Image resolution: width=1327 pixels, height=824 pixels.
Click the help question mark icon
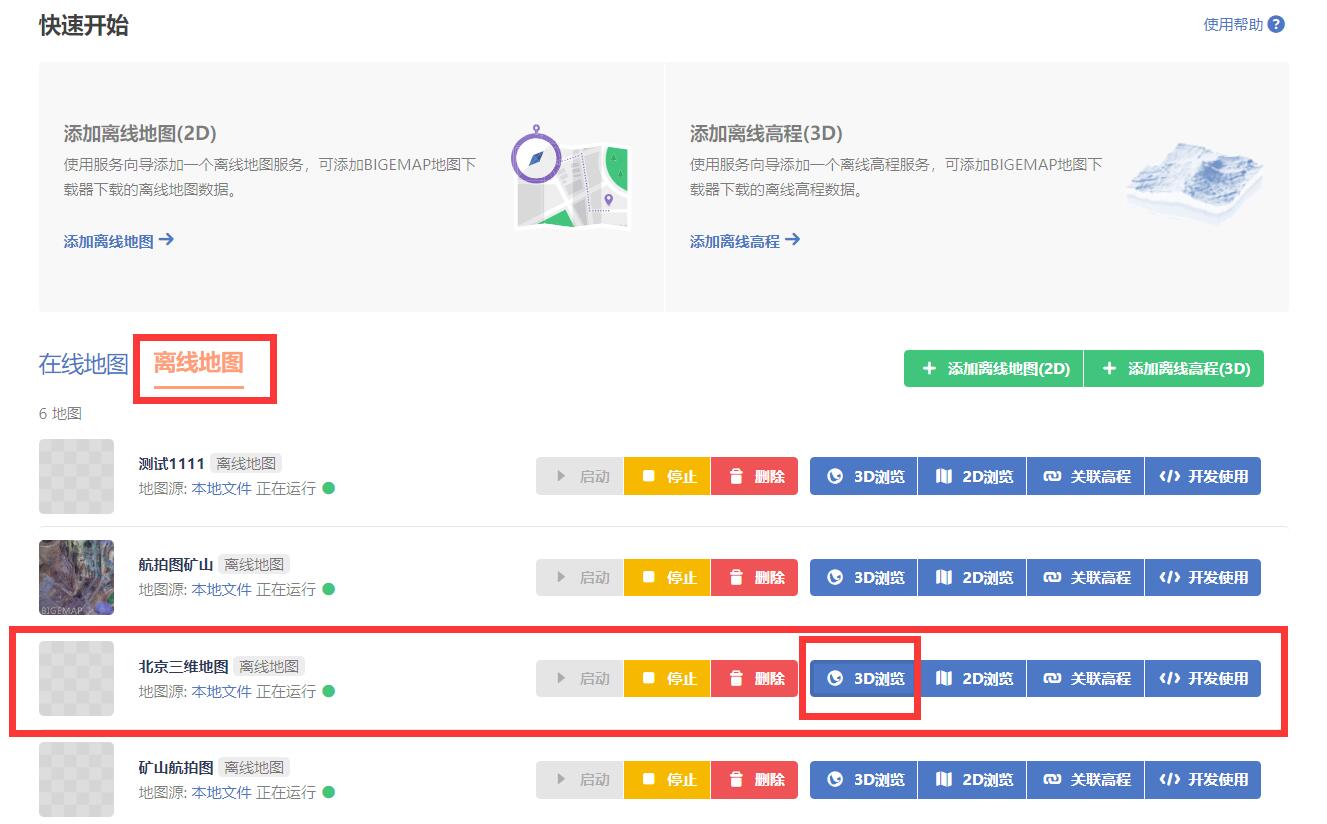pyautogui.click(x=1276, y=24)
